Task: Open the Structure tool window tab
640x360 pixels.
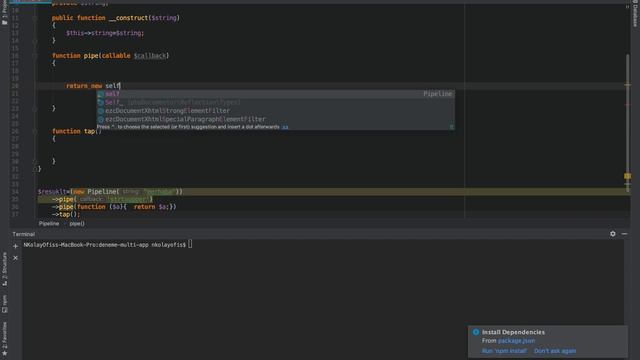Action: click(4, 269)
